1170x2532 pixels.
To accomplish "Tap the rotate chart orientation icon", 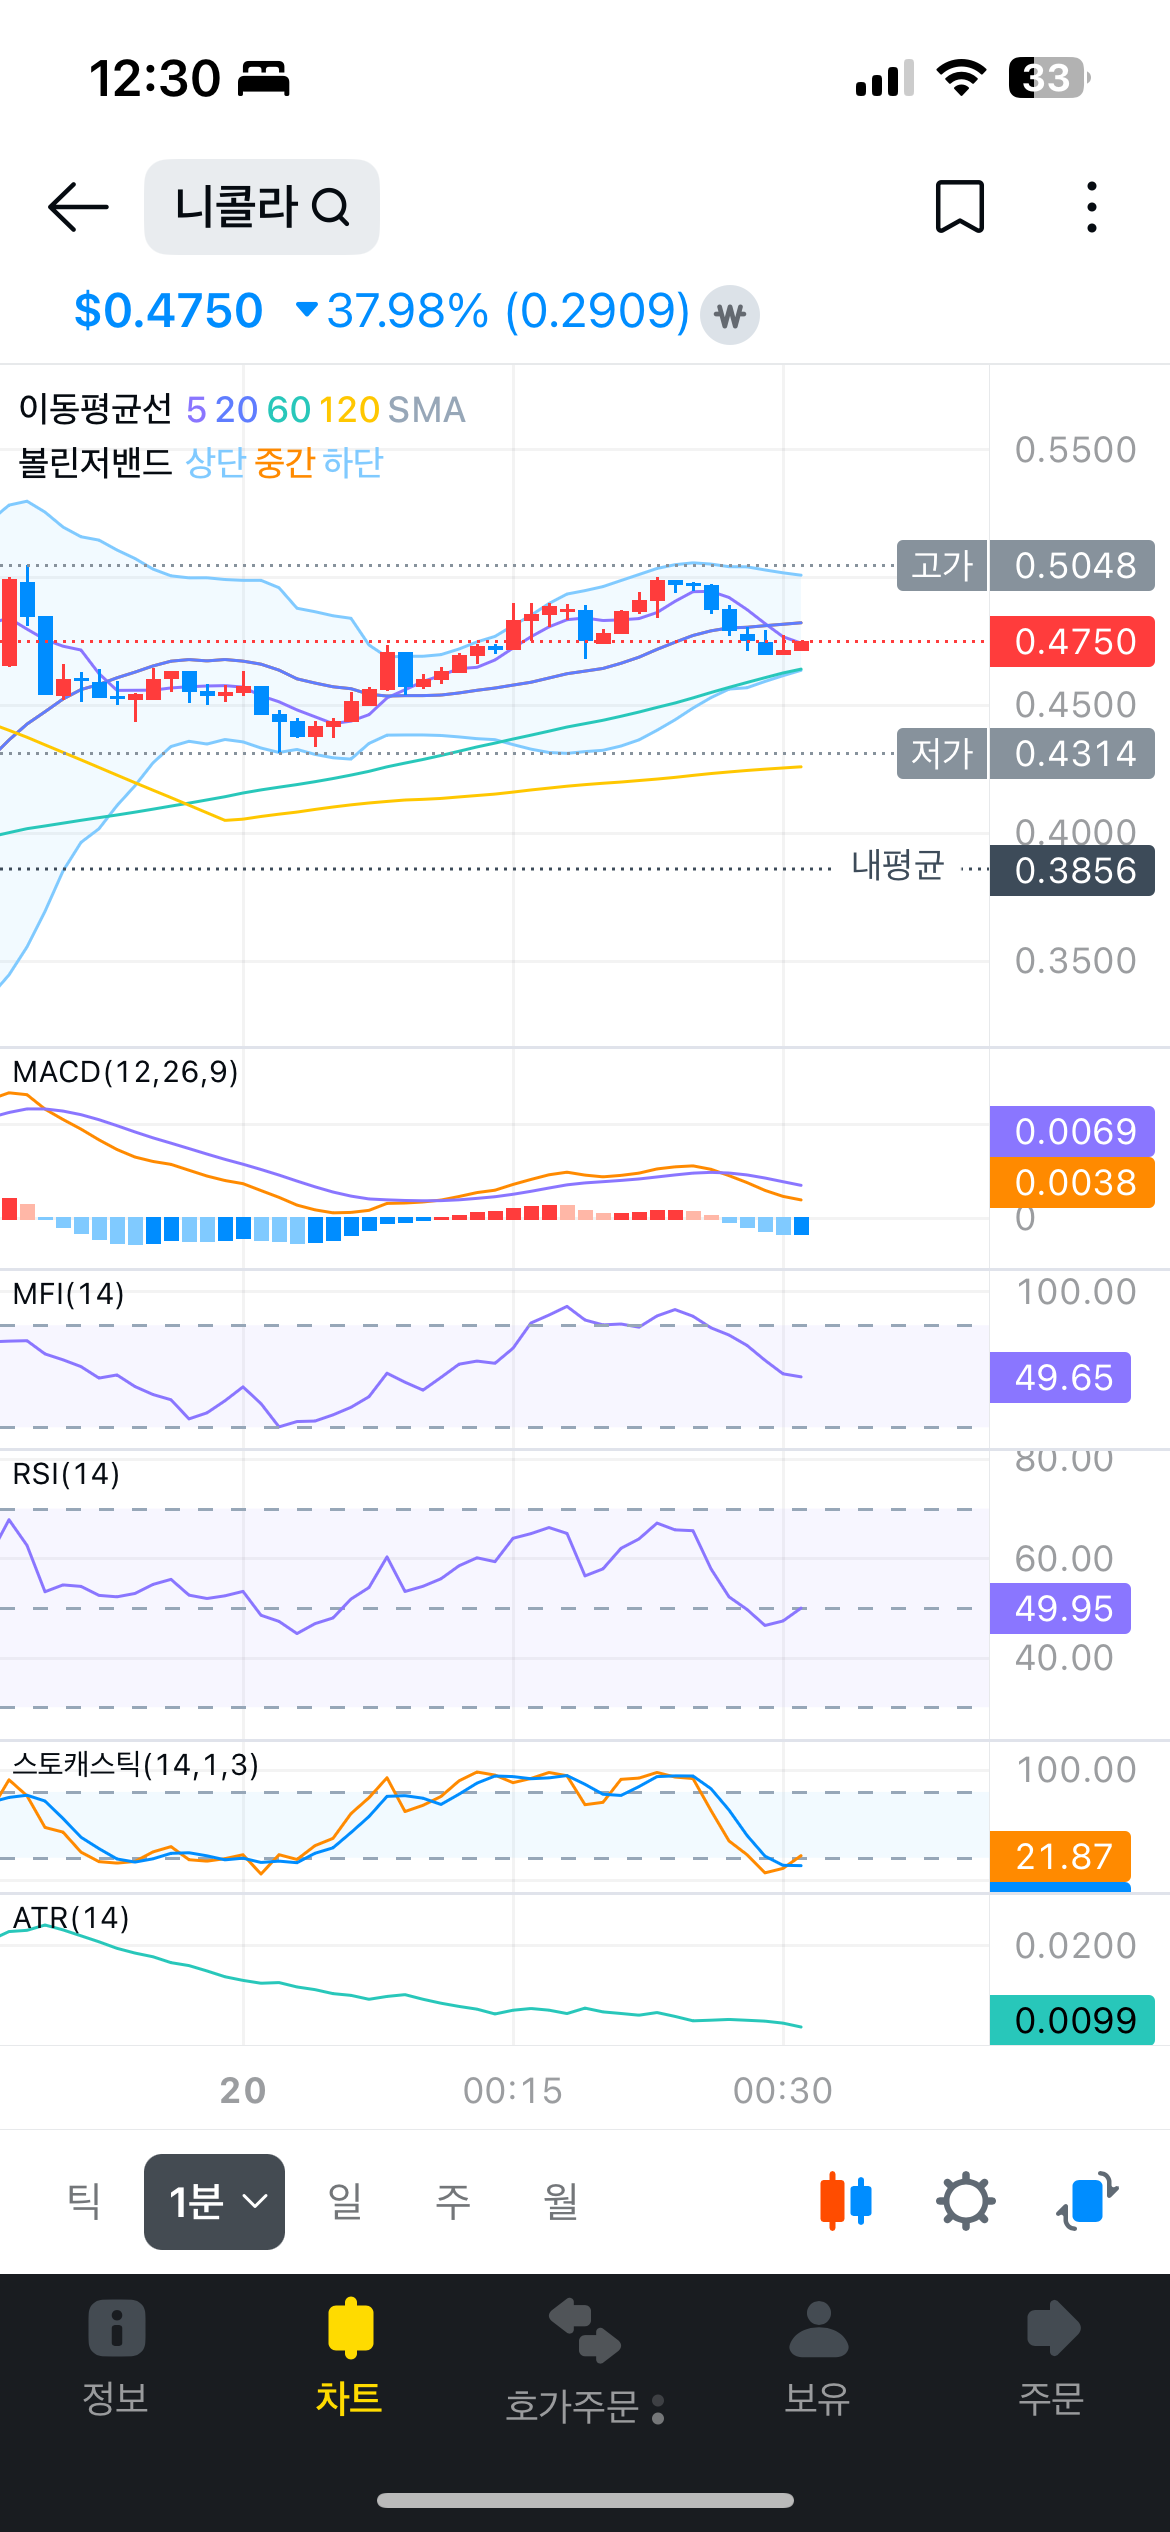I will (1087, 2201).
